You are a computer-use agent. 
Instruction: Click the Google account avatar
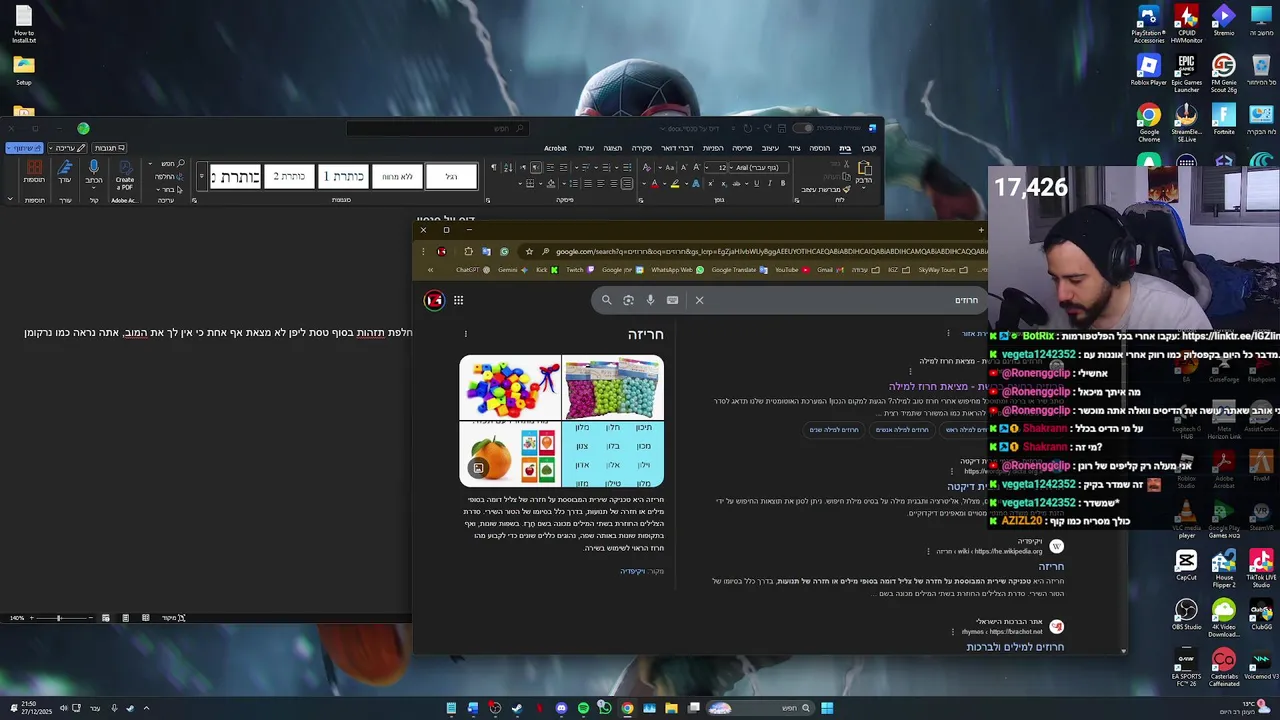(x=434, y=300)
